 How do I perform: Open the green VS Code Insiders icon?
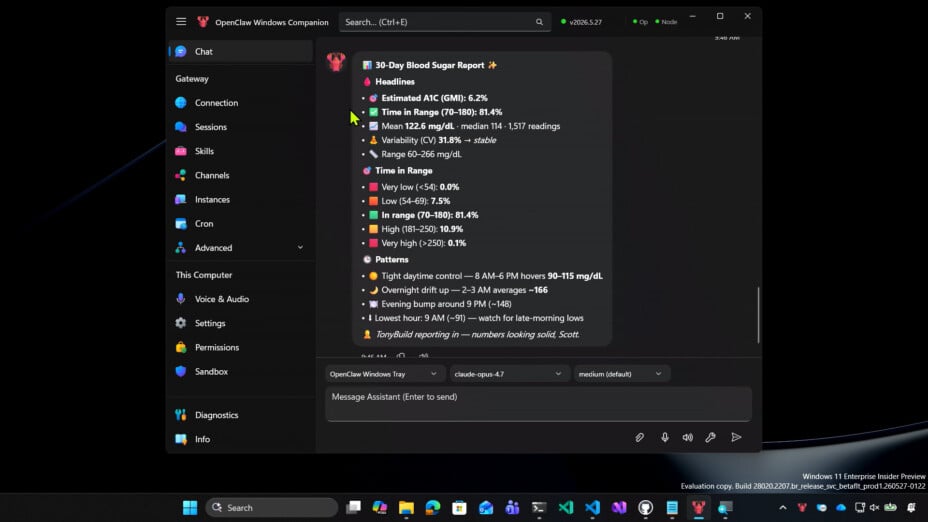point(566,508)
